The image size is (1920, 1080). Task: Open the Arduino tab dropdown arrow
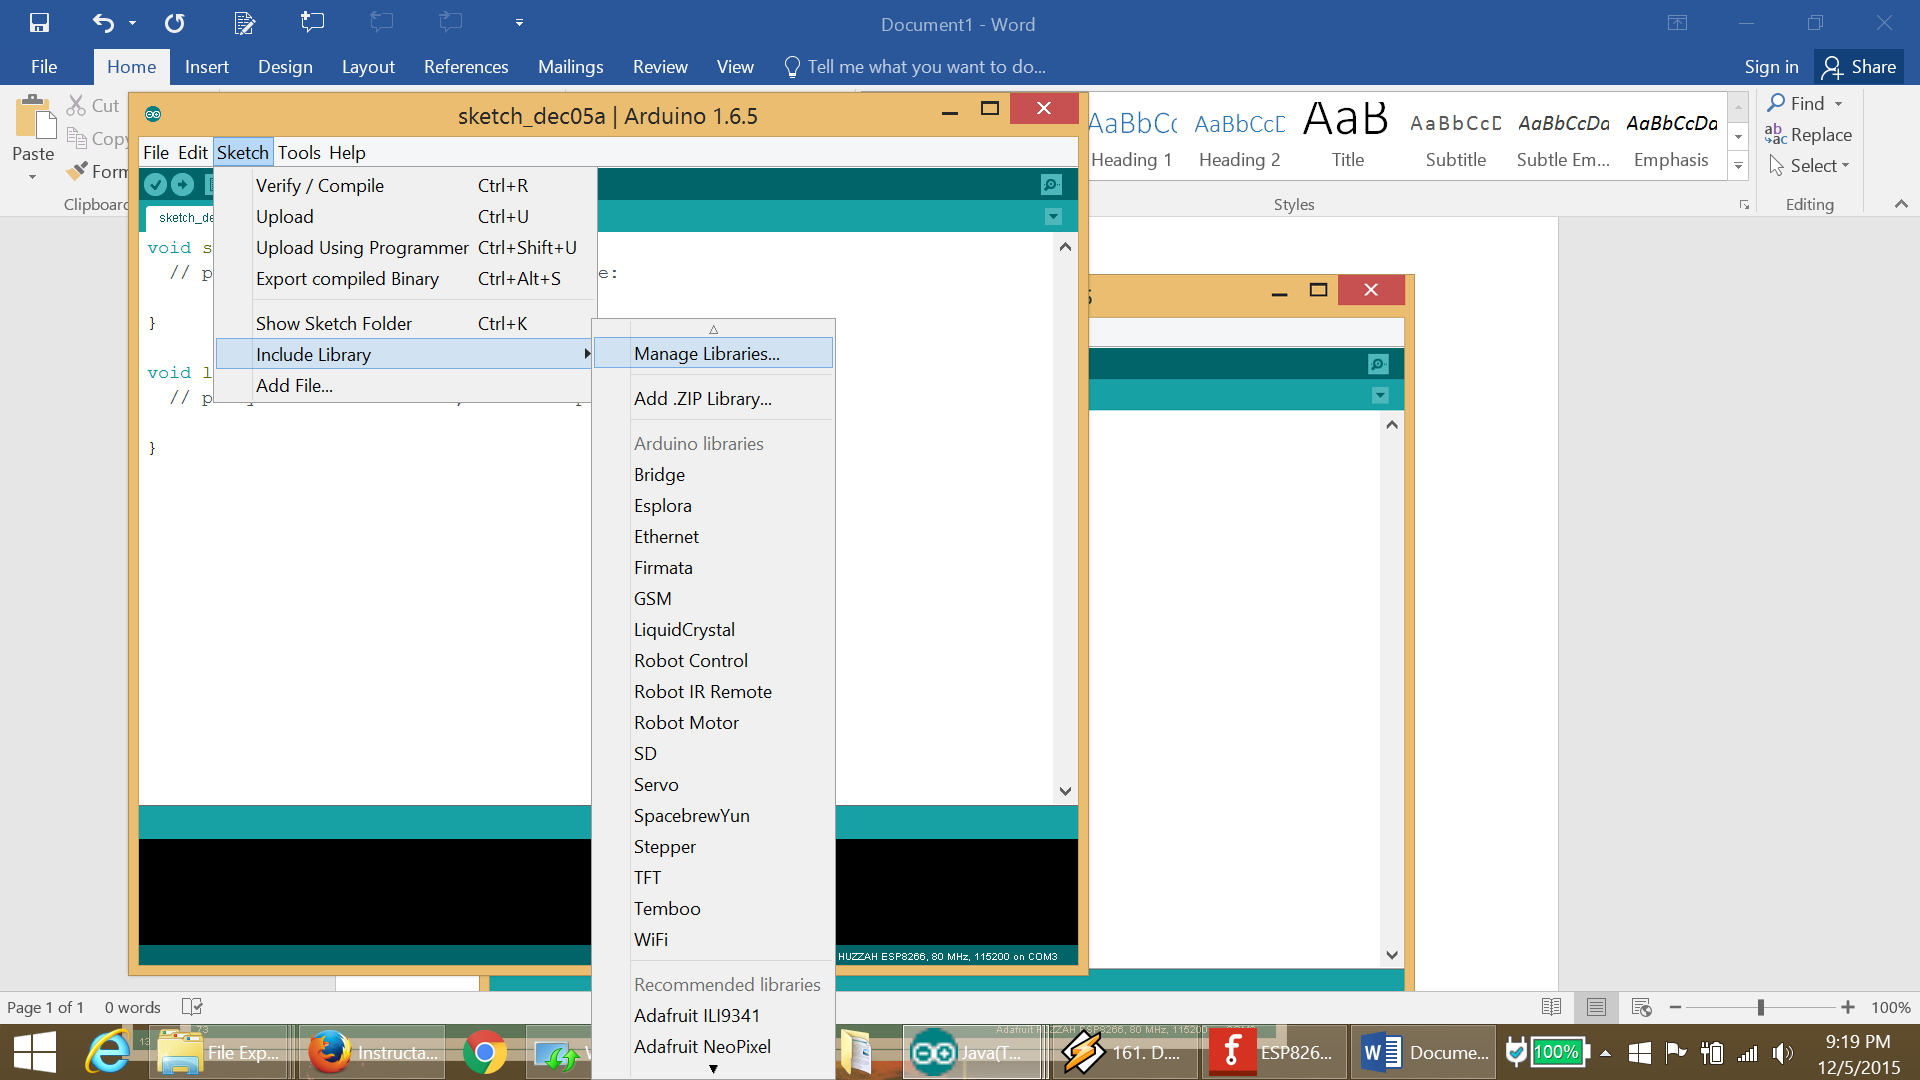[1053, 216]
